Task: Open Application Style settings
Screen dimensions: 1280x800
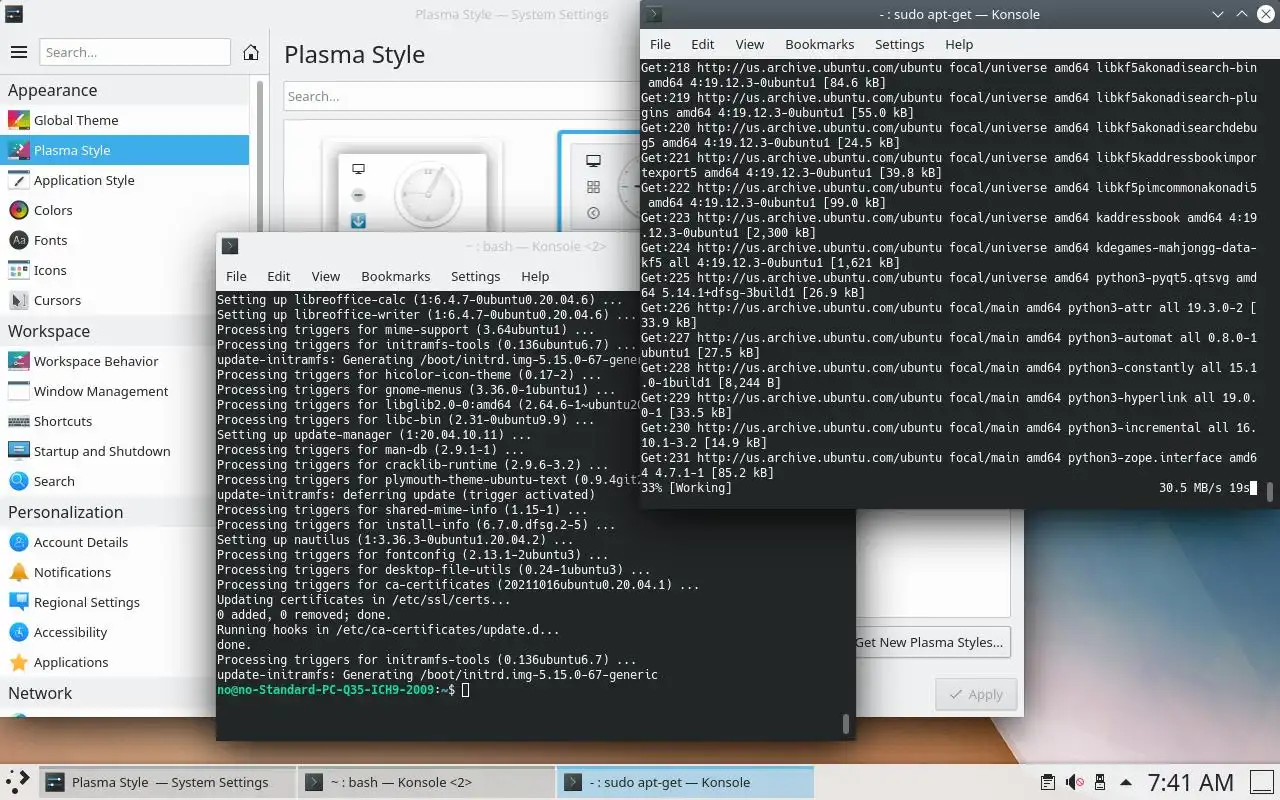Action: click(124, 180)
